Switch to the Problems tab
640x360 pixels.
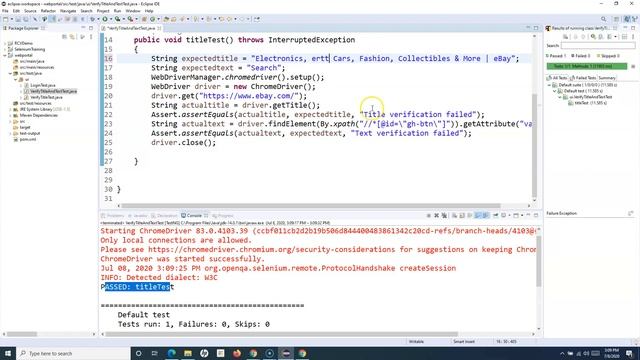pyautogui.click(x=113, y=216)
